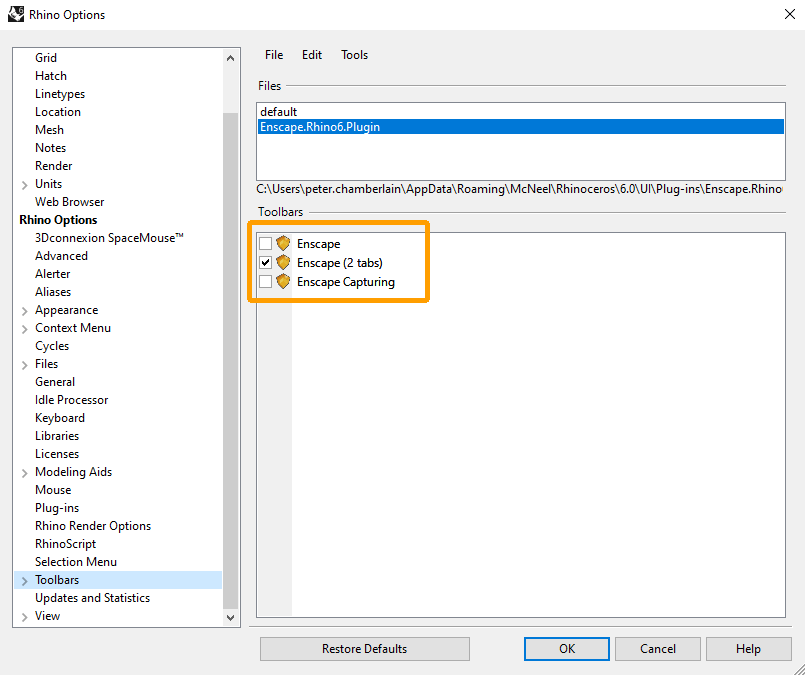The width and height of the screenshot is (805, 675).
Task: Expand the Appearance tree node
Action: click(24, 310)
